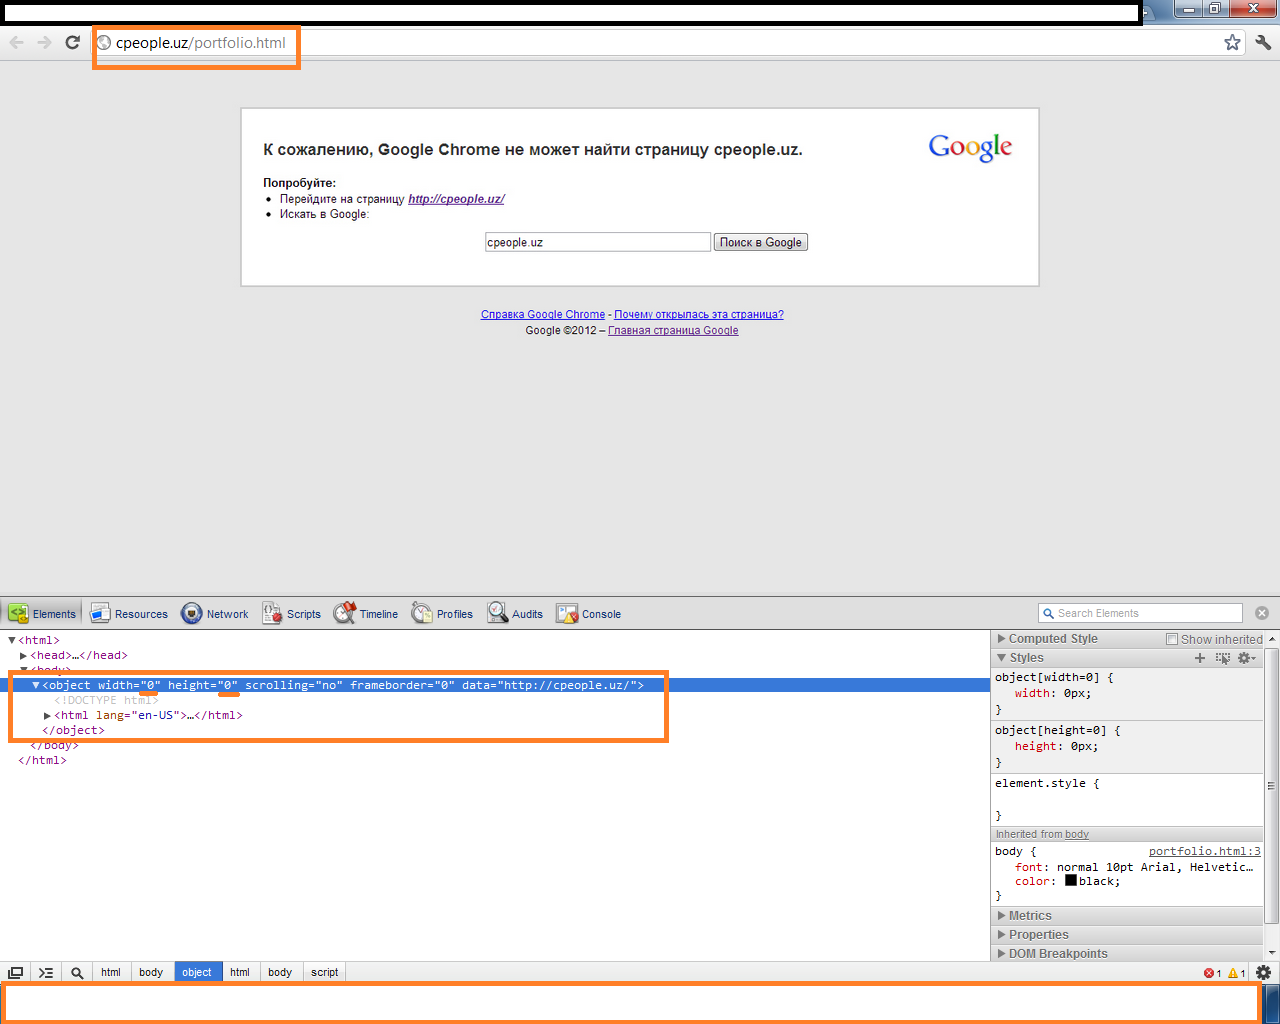The image size is (1280, 1024).
Task: Reload the cpeople.uz page
Action: pyautogui.click(x=72, y=42)
